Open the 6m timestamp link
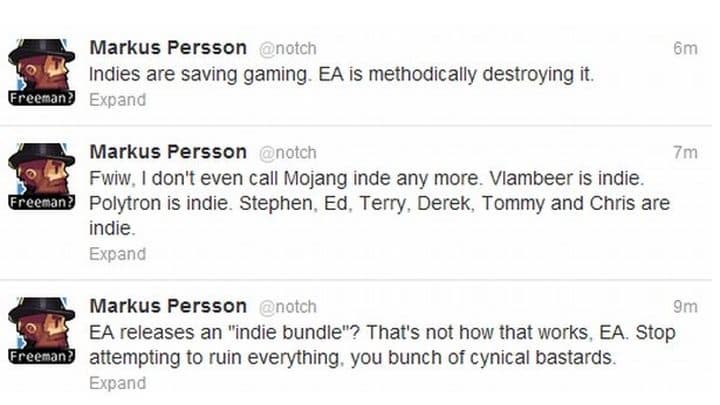The height and width of the screenshot is (405, 720). point(685,48)
